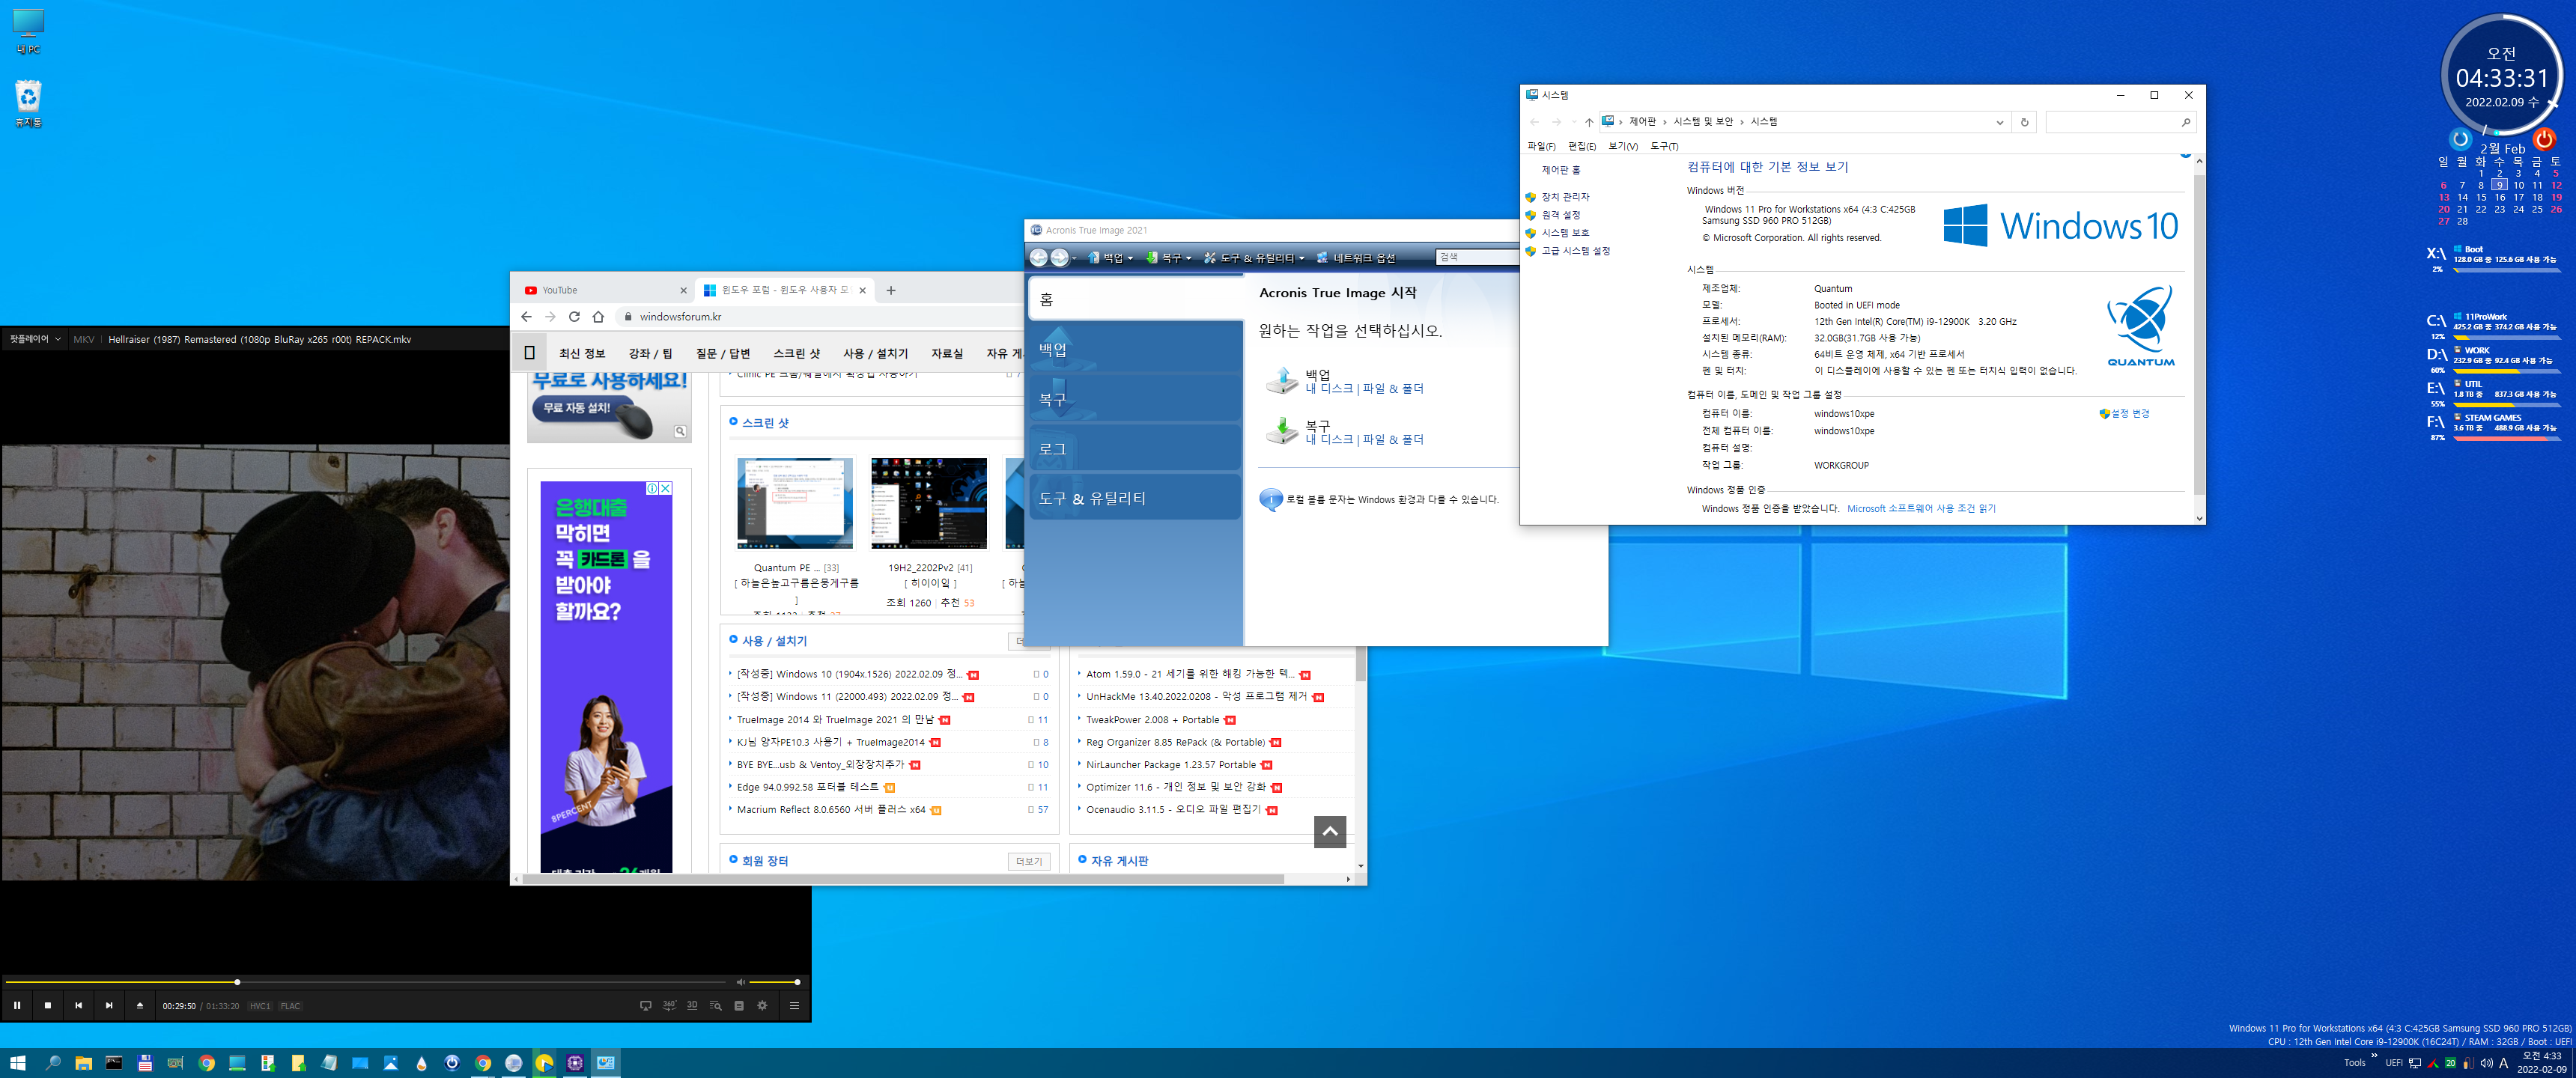Viewport: 2576px width, 1078px height.
Task: Switch to the YouTube browser tab
Action: click(603, 290)
